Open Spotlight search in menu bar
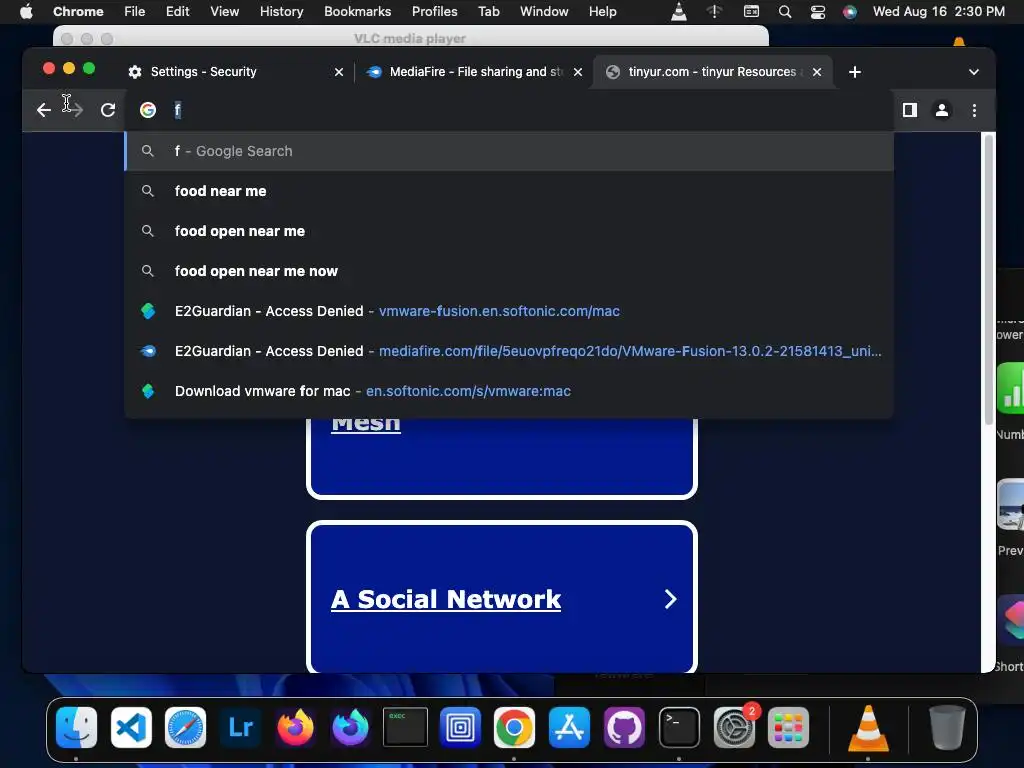 click(x=785, y=11)
